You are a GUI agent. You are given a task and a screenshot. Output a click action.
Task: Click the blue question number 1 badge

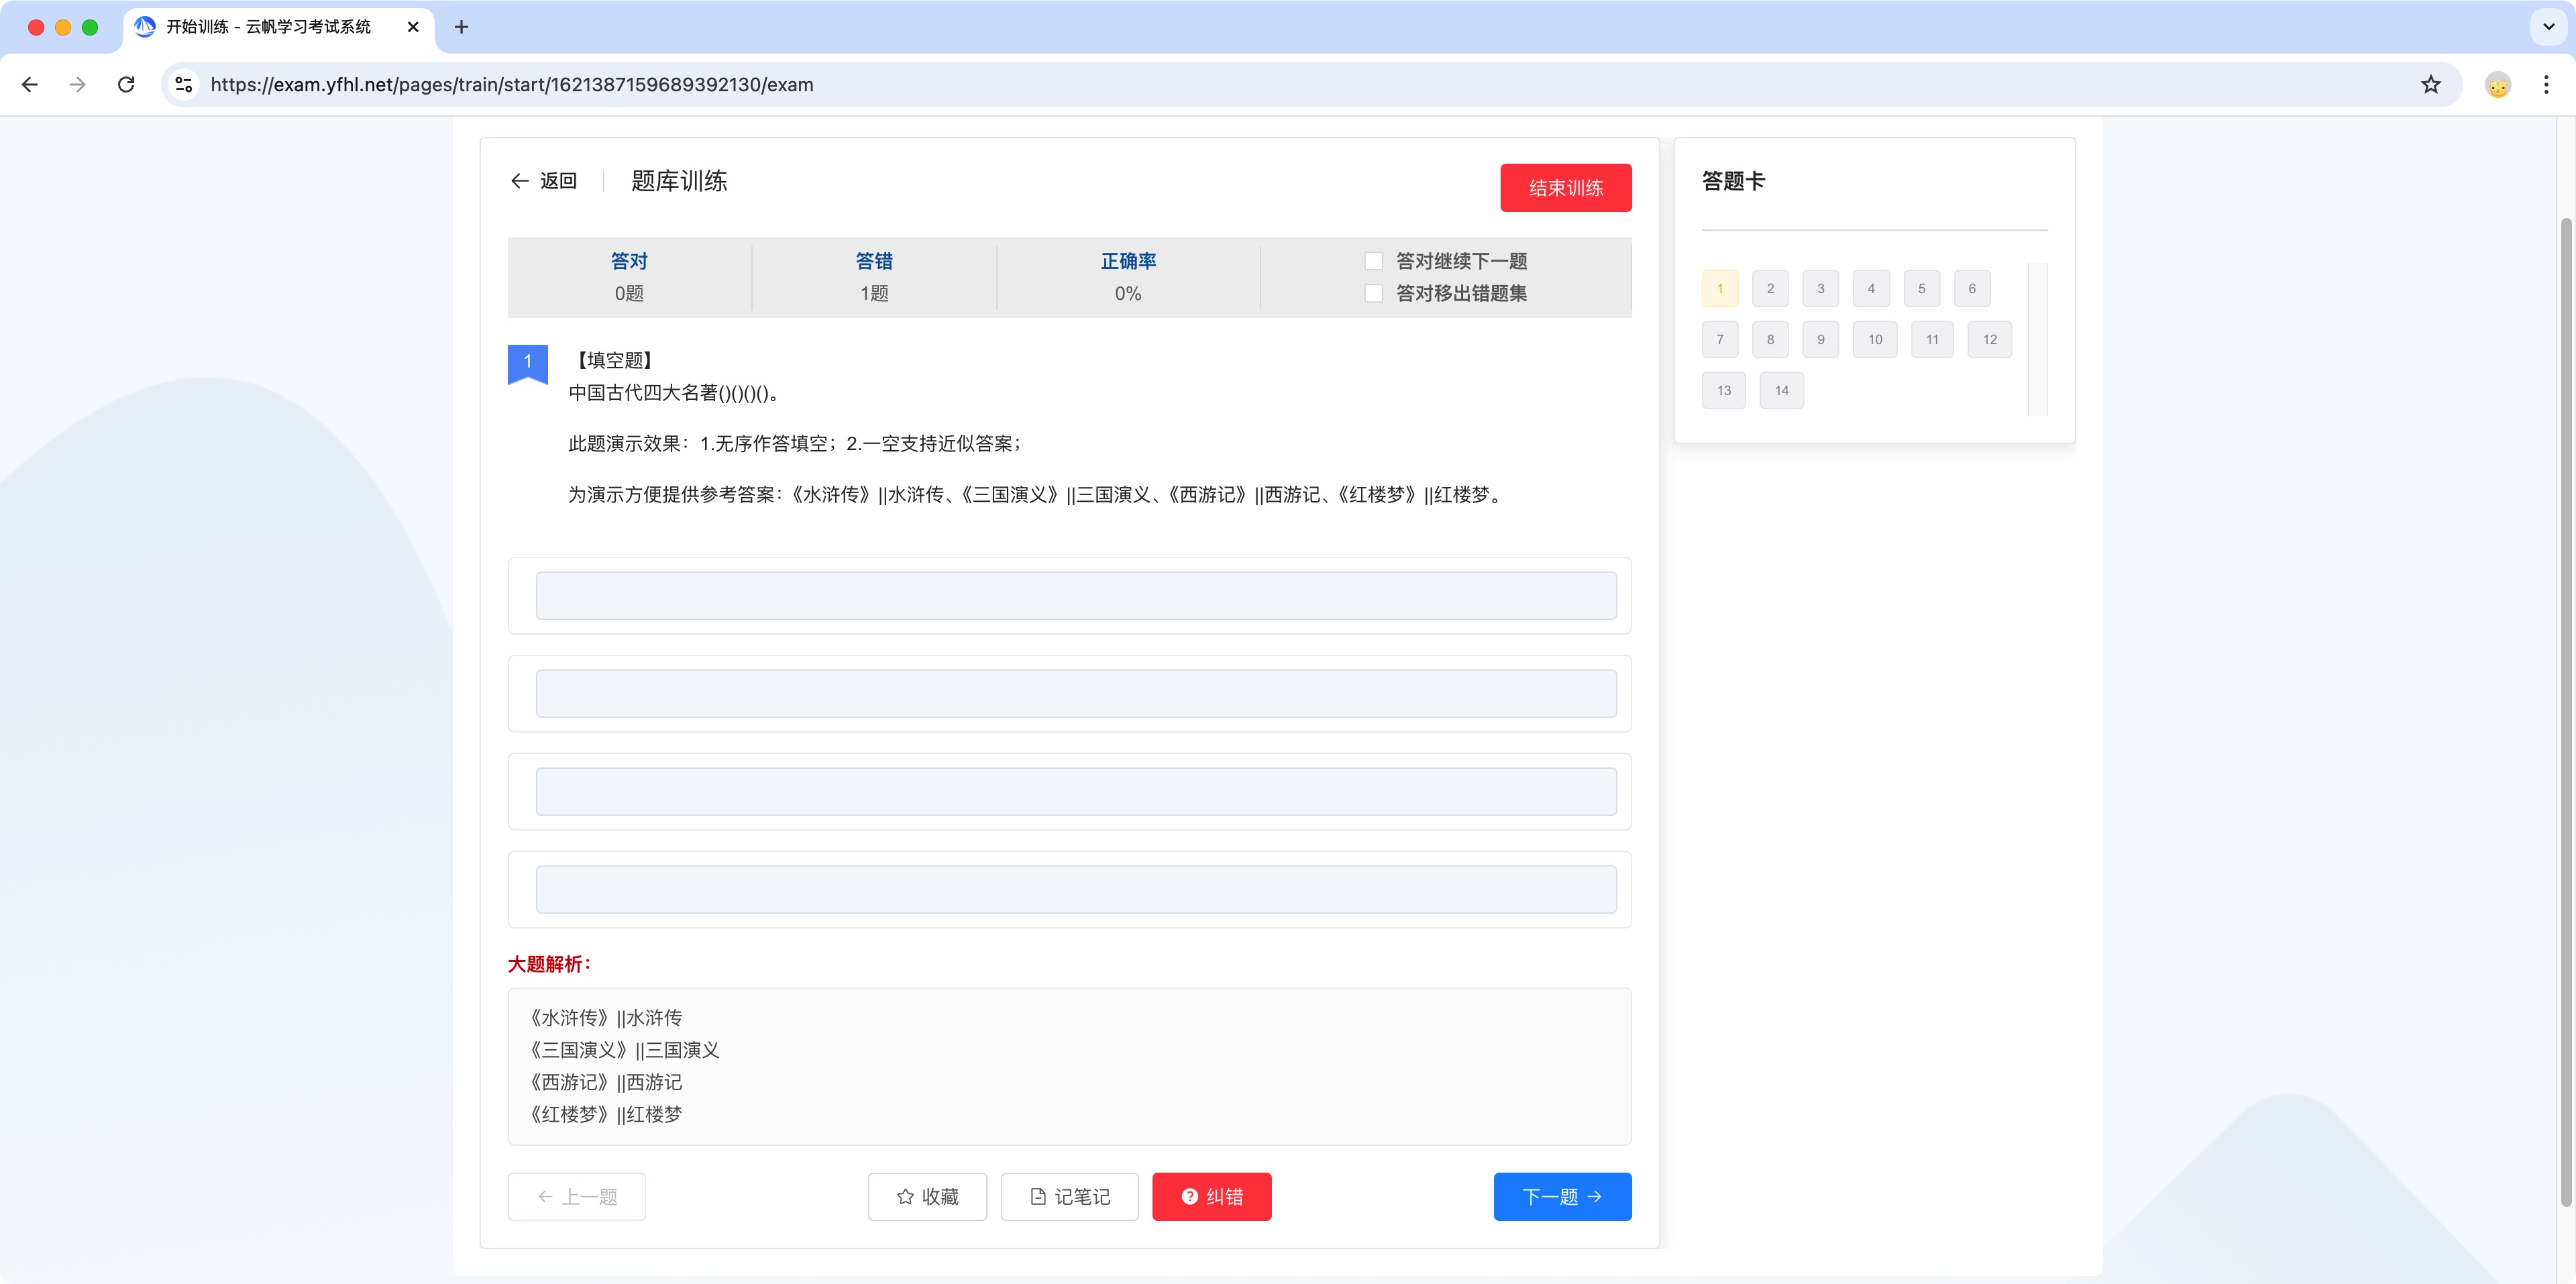pyautogui.click(x=528, y=364)
